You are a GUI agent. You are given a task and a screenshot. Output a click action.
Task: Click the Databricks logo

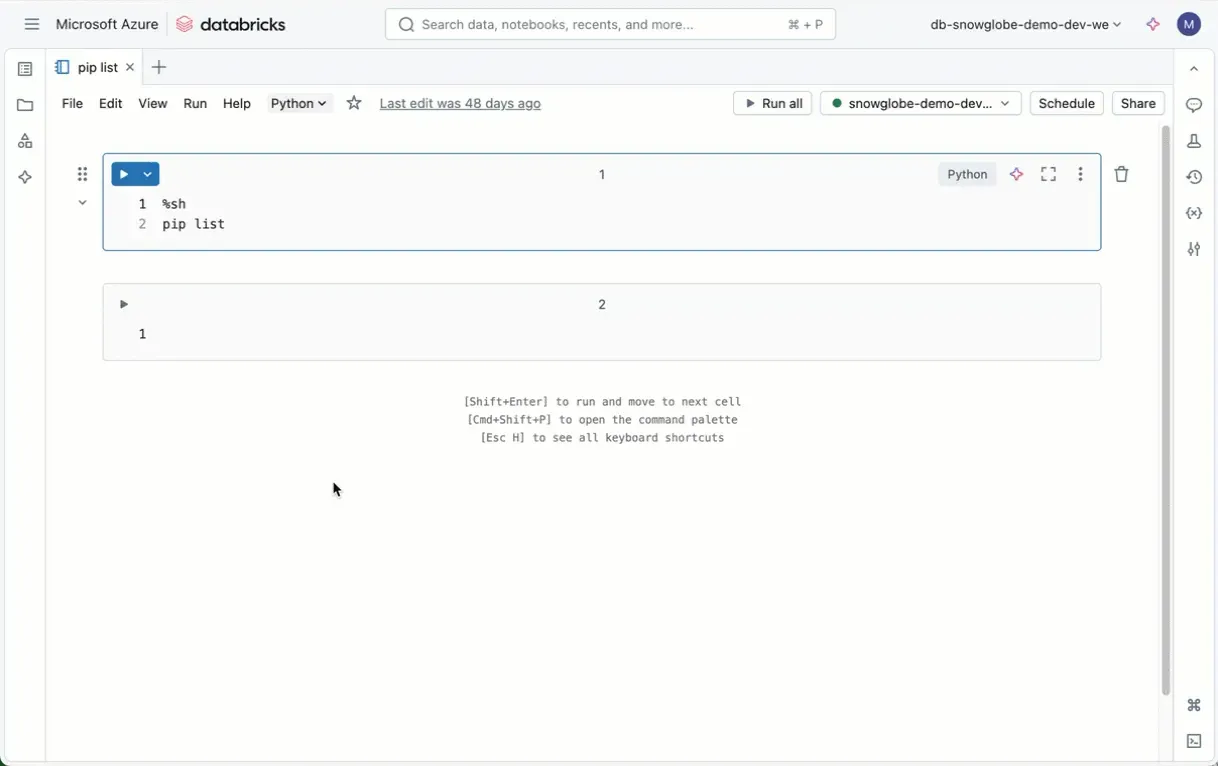click(x=231, y=24)
